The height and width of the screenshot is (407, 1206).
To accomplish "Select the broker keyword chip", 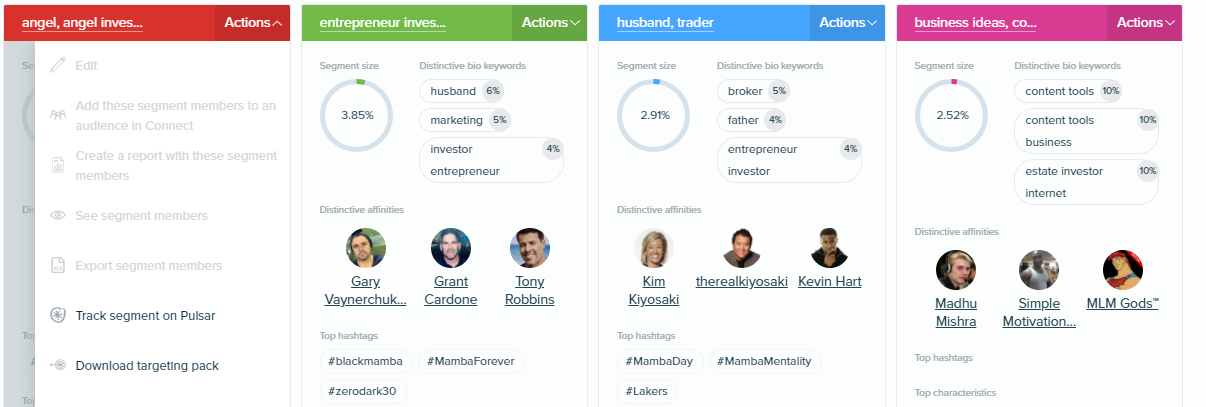I will (754, 91).
